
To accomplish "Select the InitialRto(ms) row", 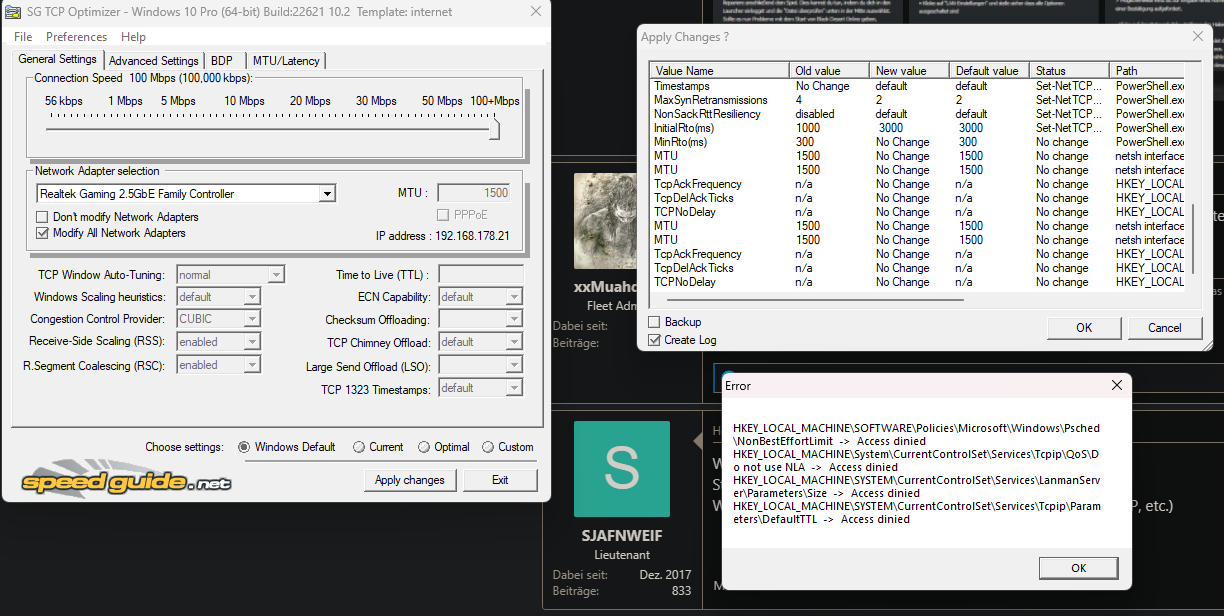I will pyautogui.click(x=917, y=128).
